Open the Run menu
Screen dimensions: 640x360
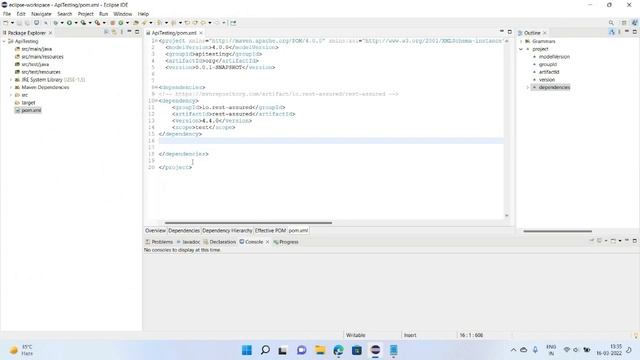click(104, 14)
